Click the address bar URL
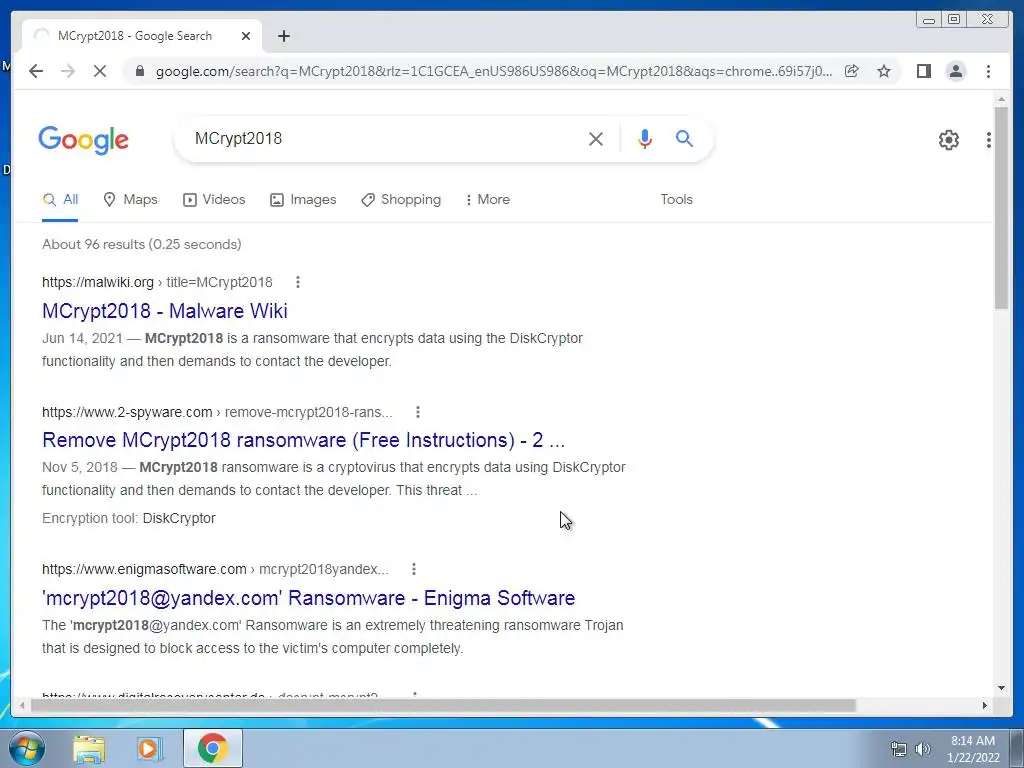Image resolution: width=1024 pixels, height=768 pixels. (x=494, y=71)
